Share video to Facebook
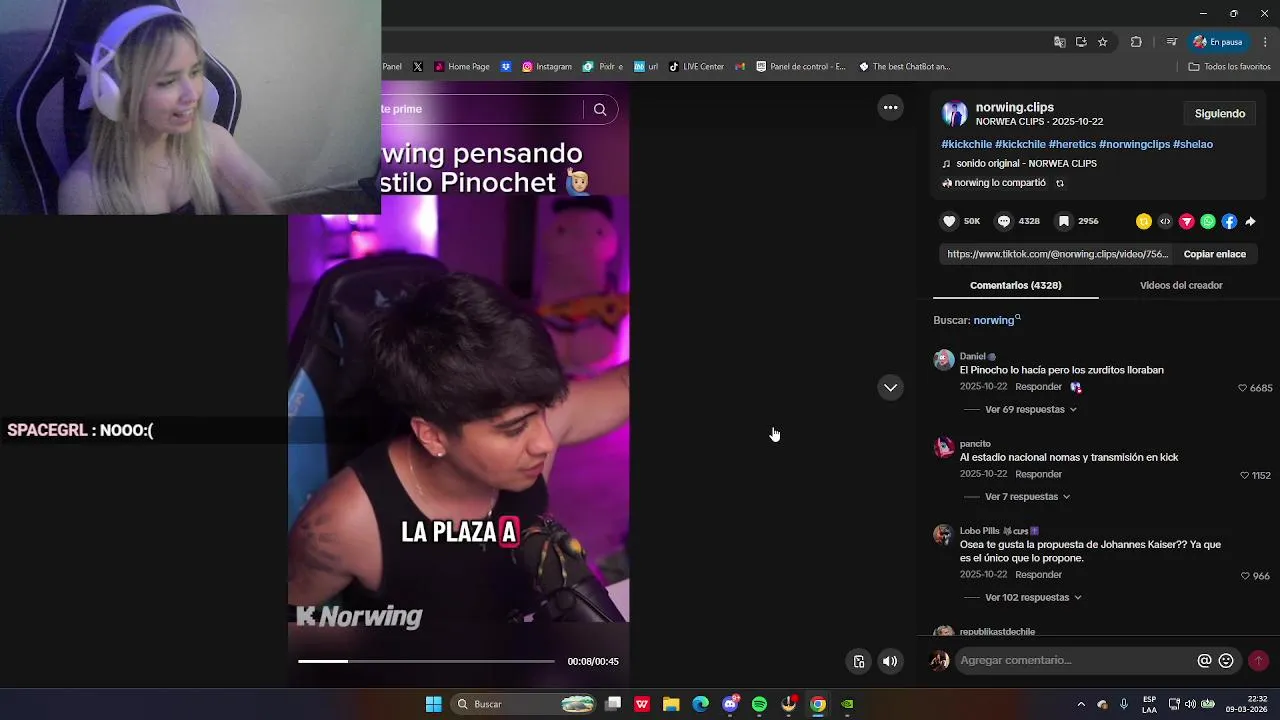1280x720 pixels. 1229,222
